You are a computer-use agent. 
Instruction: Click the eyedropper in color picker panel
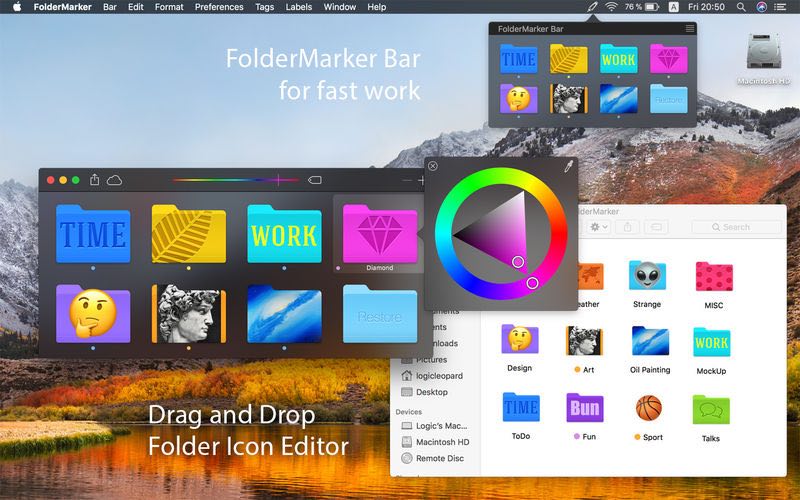click(x=568, y=166)
